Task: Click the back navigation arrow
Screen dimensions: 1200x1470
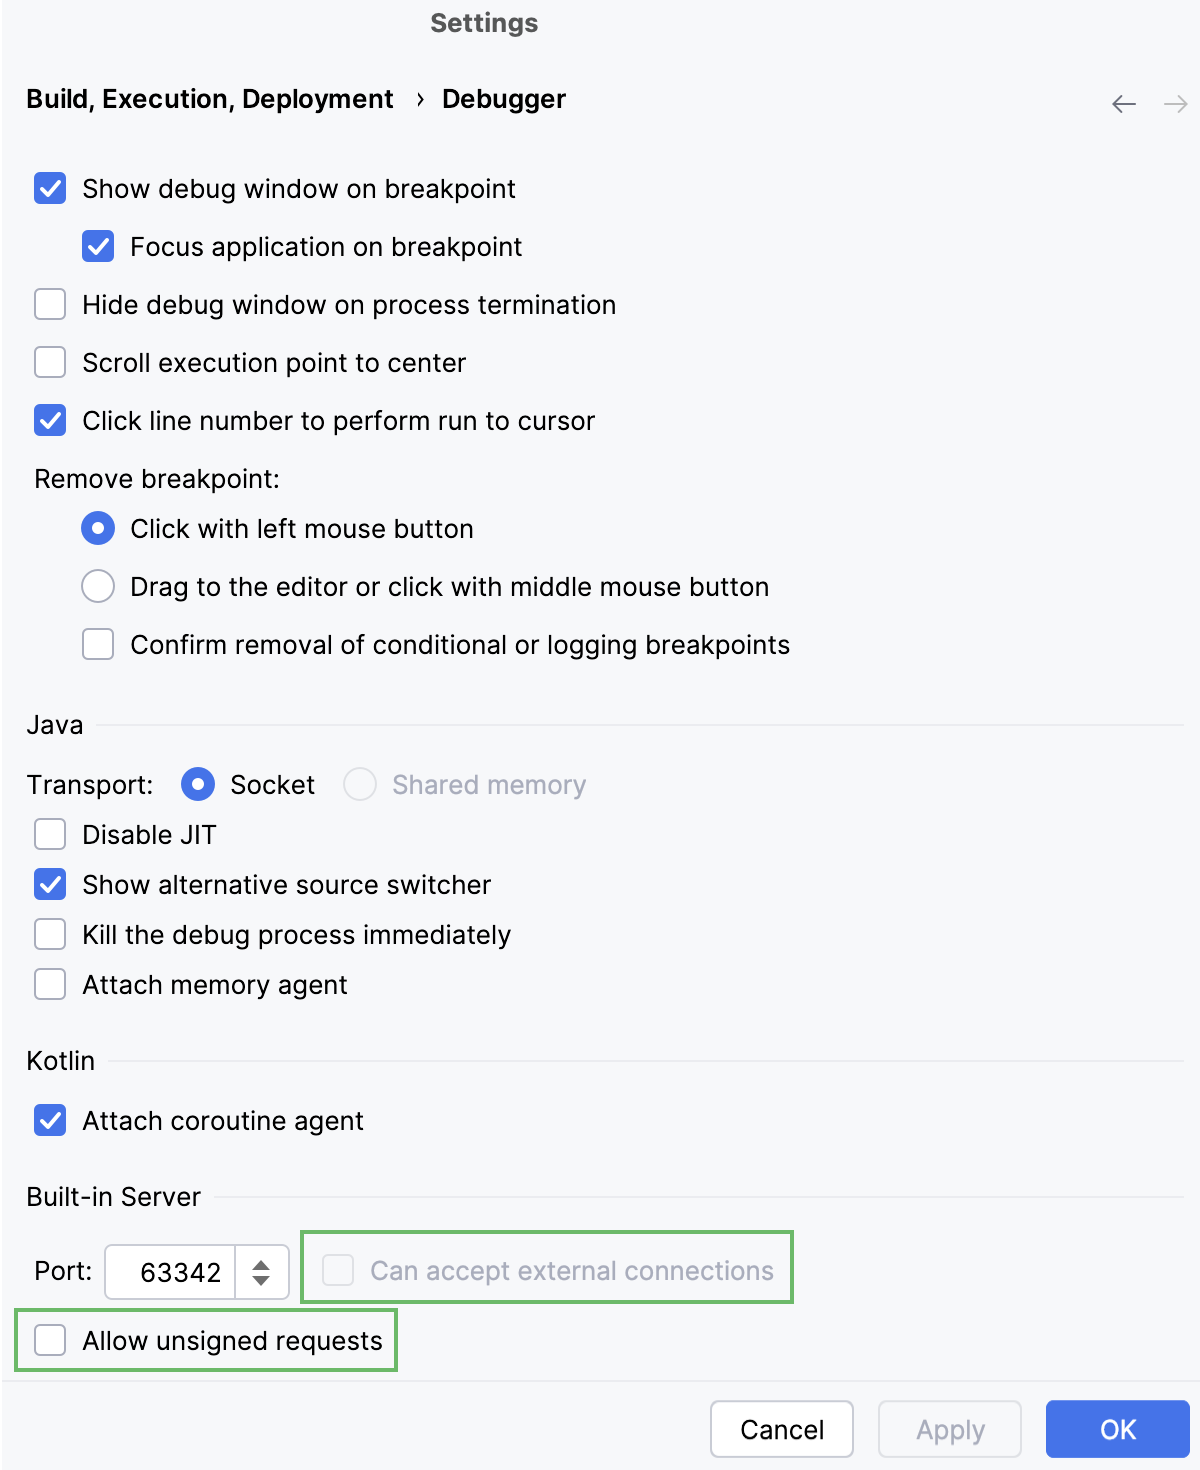Action: pyautogui.click(x=1122, y=103)
